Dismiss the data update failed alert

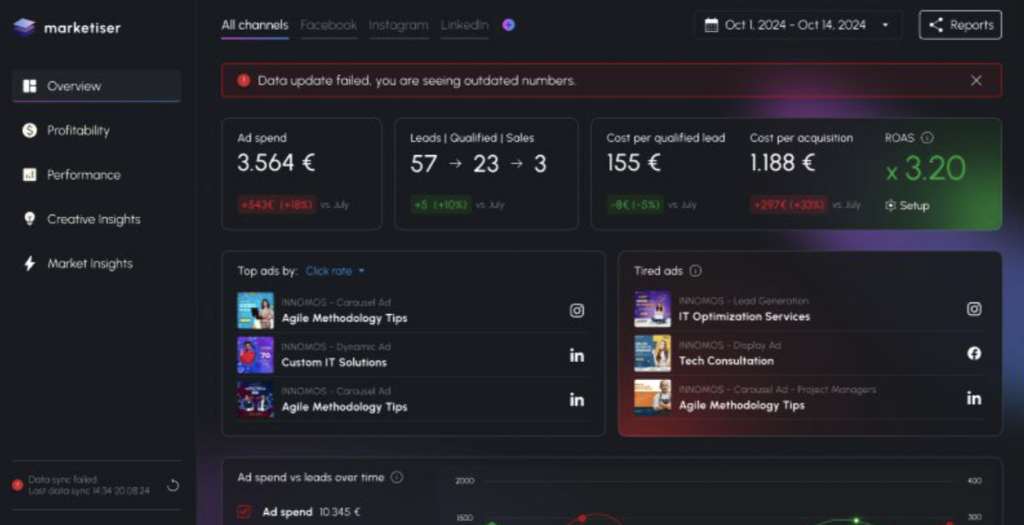[976, 80]
